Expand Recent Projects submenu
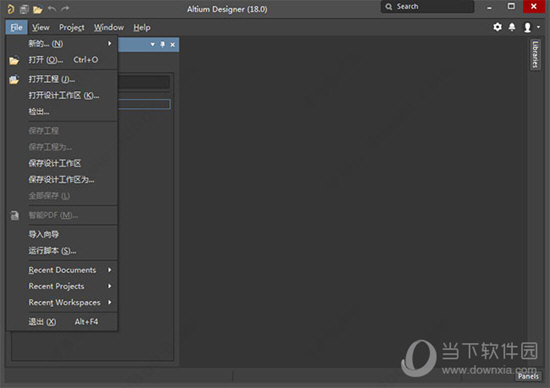The image size is (550, 388). tap(62, 286)
